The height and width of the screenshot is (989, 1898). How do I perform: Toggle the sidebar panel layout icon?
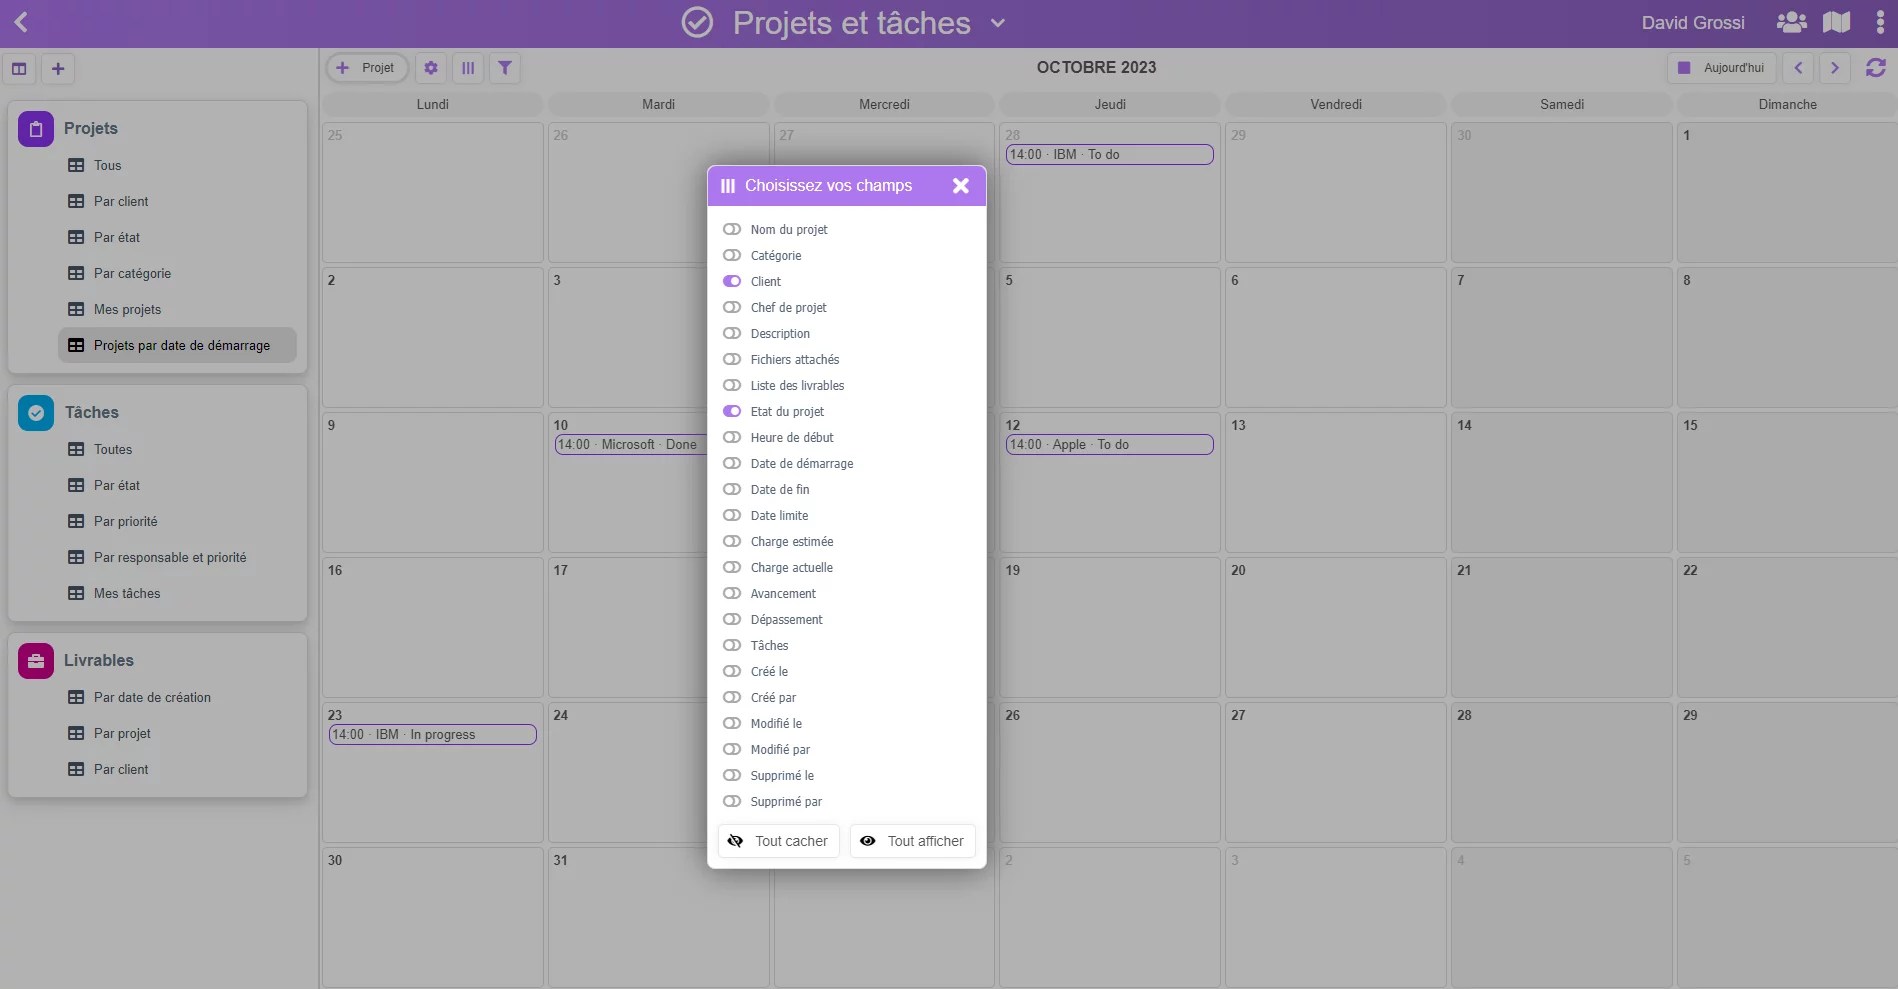pos(19,69)
